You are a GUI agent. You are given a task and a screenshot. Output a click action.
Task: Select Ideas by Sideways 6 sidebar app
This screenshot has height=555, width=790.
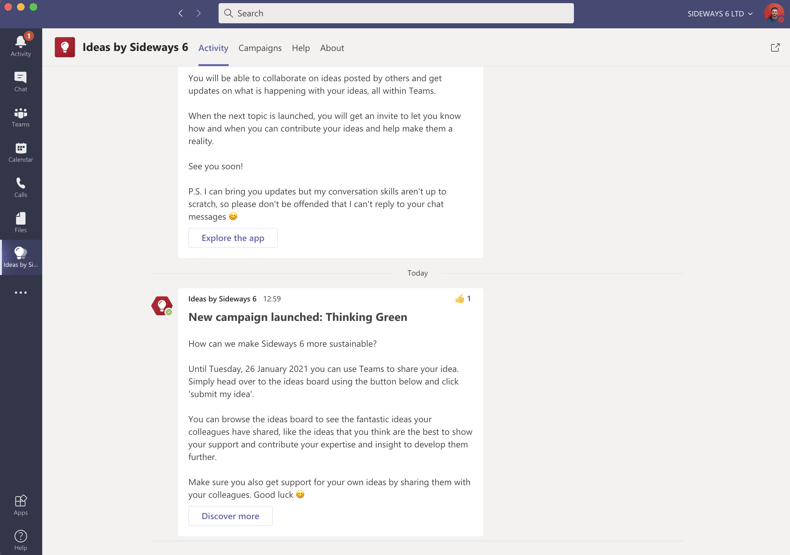(21, 257)
